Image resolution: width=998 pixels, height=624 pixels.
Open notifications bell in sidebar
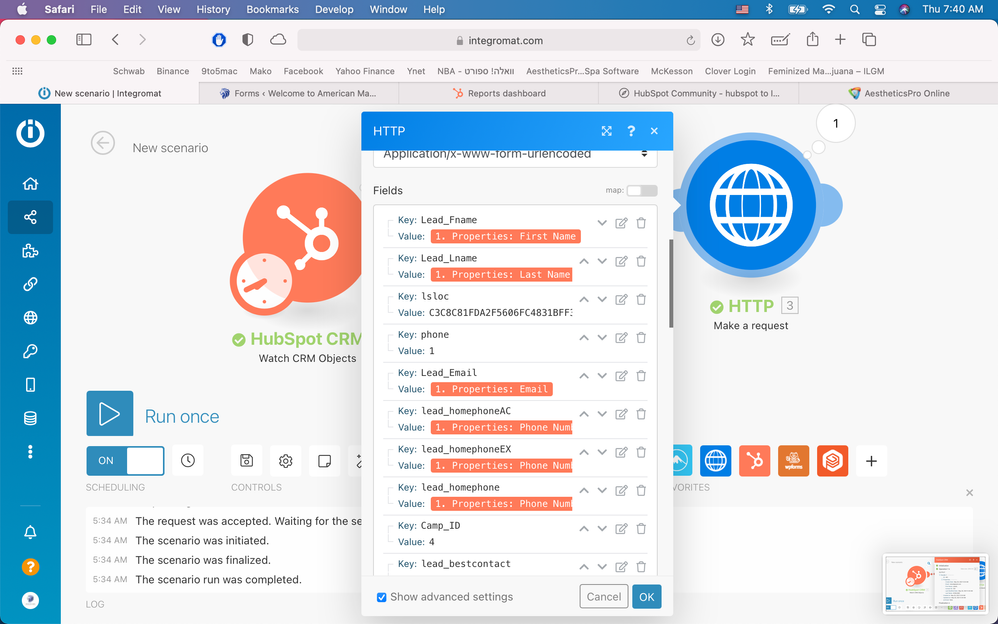click(x=30, y=532)
